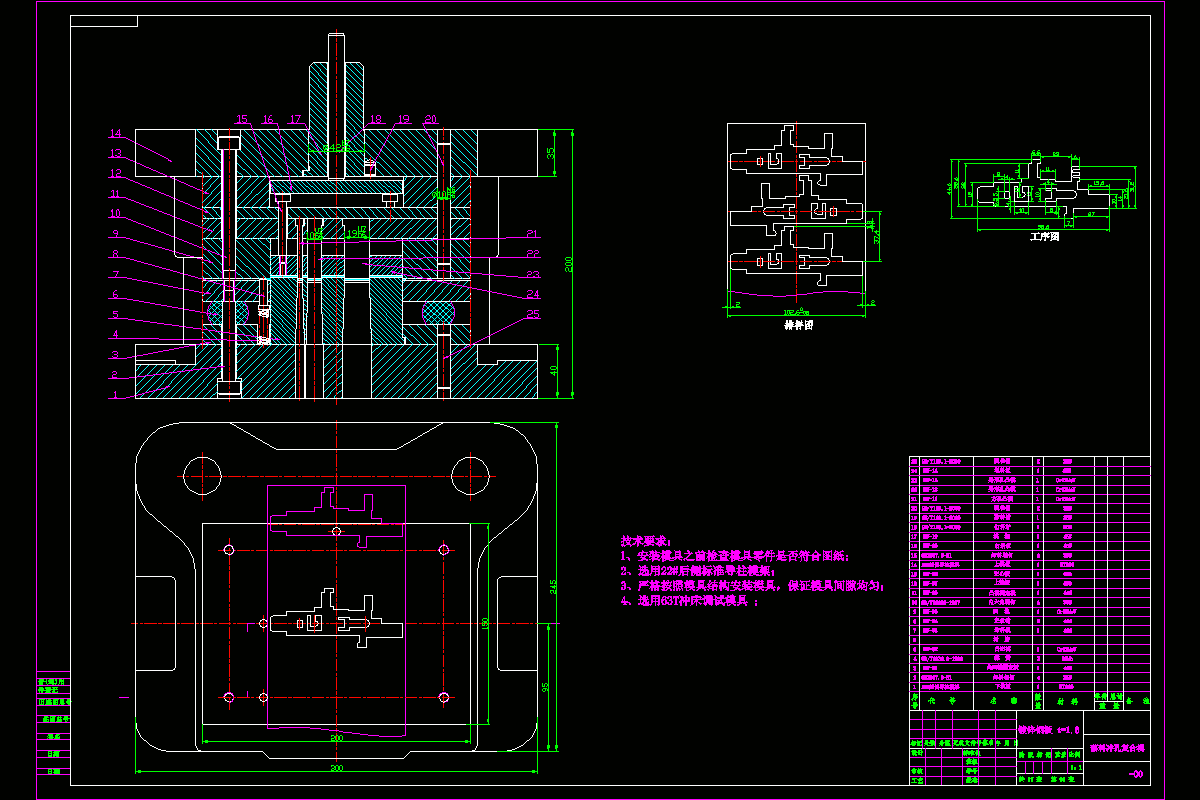Viewport: 1200px width, 800px height.
Task: Select the green dimension value 40
Action: [x=555, y=371]
